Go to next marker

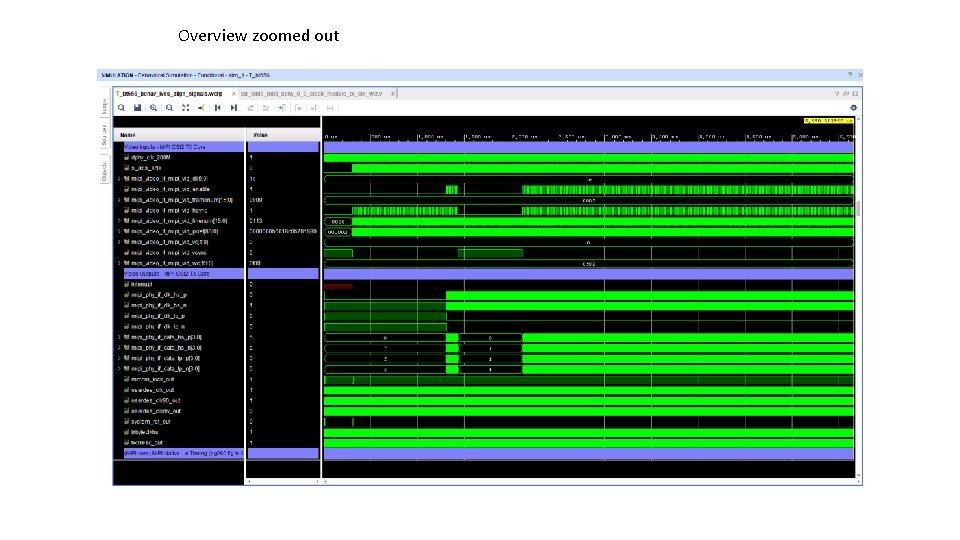tap(313, 108)
